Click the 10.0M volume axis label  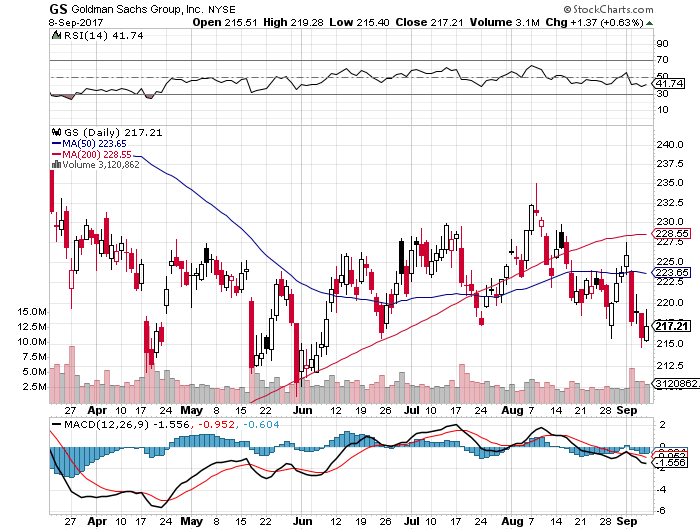click(32, 342)
